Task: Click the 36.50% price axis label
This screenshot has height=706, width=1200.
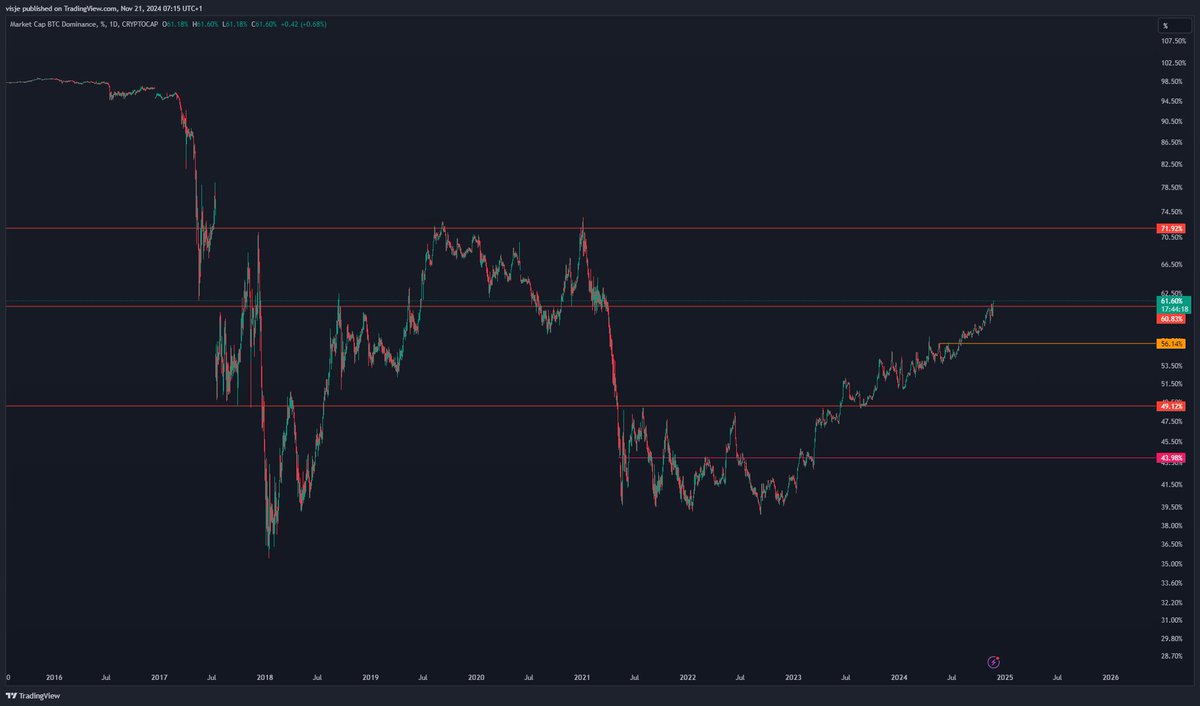Action: click(x=1172, y=544)
